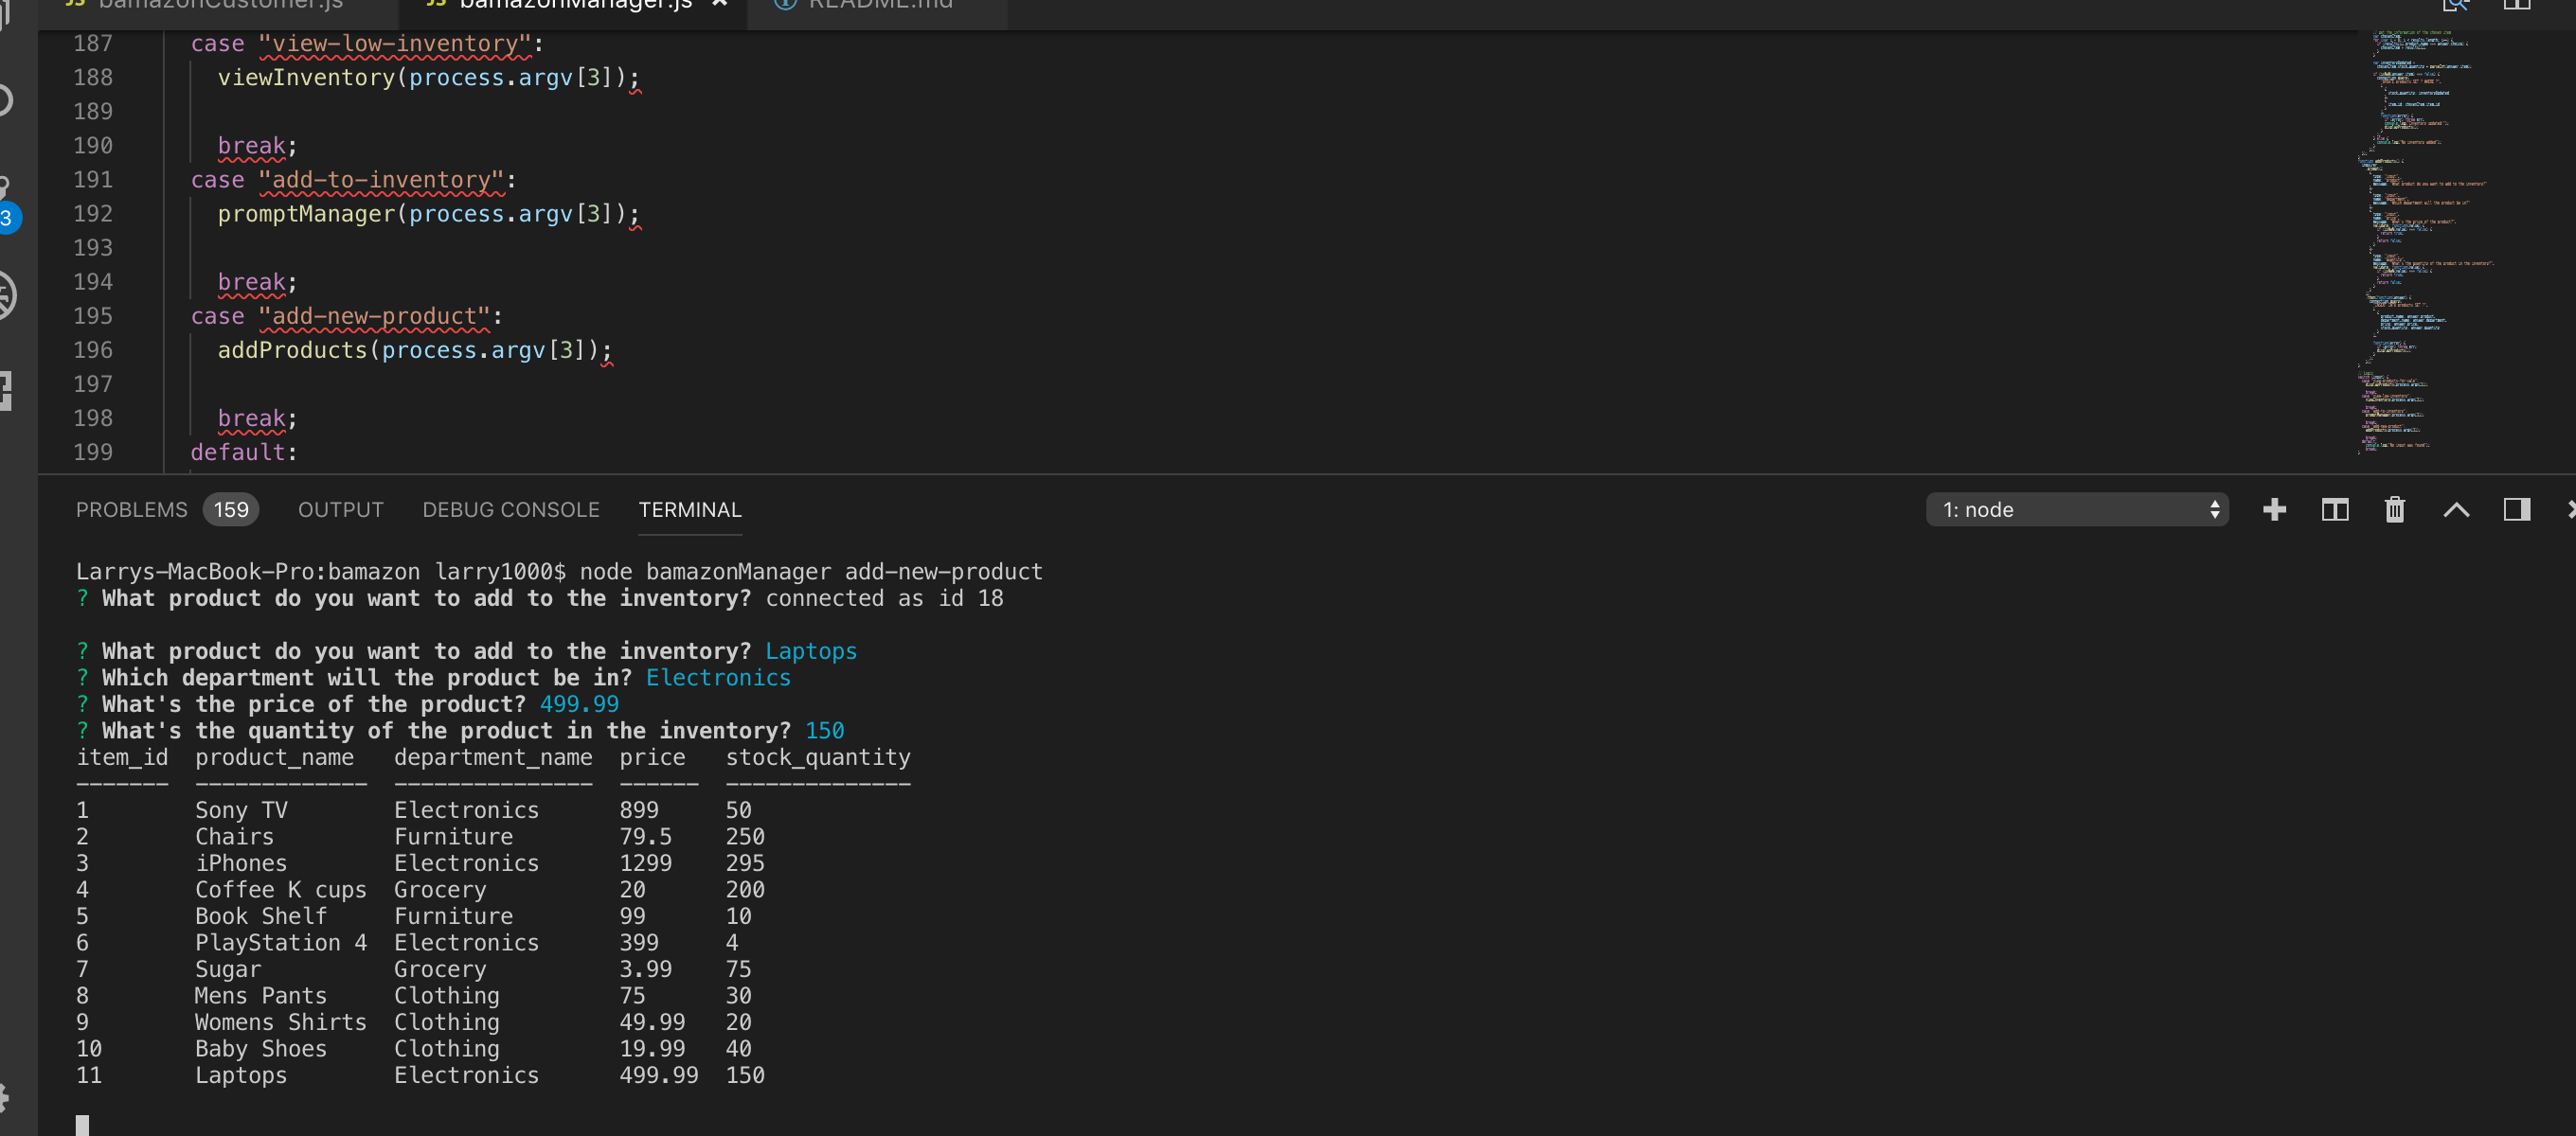Toggle terminal panel position to the right
Image resolution: width=2576 pixels, height=1136 pixels.
coord(2516,510)
